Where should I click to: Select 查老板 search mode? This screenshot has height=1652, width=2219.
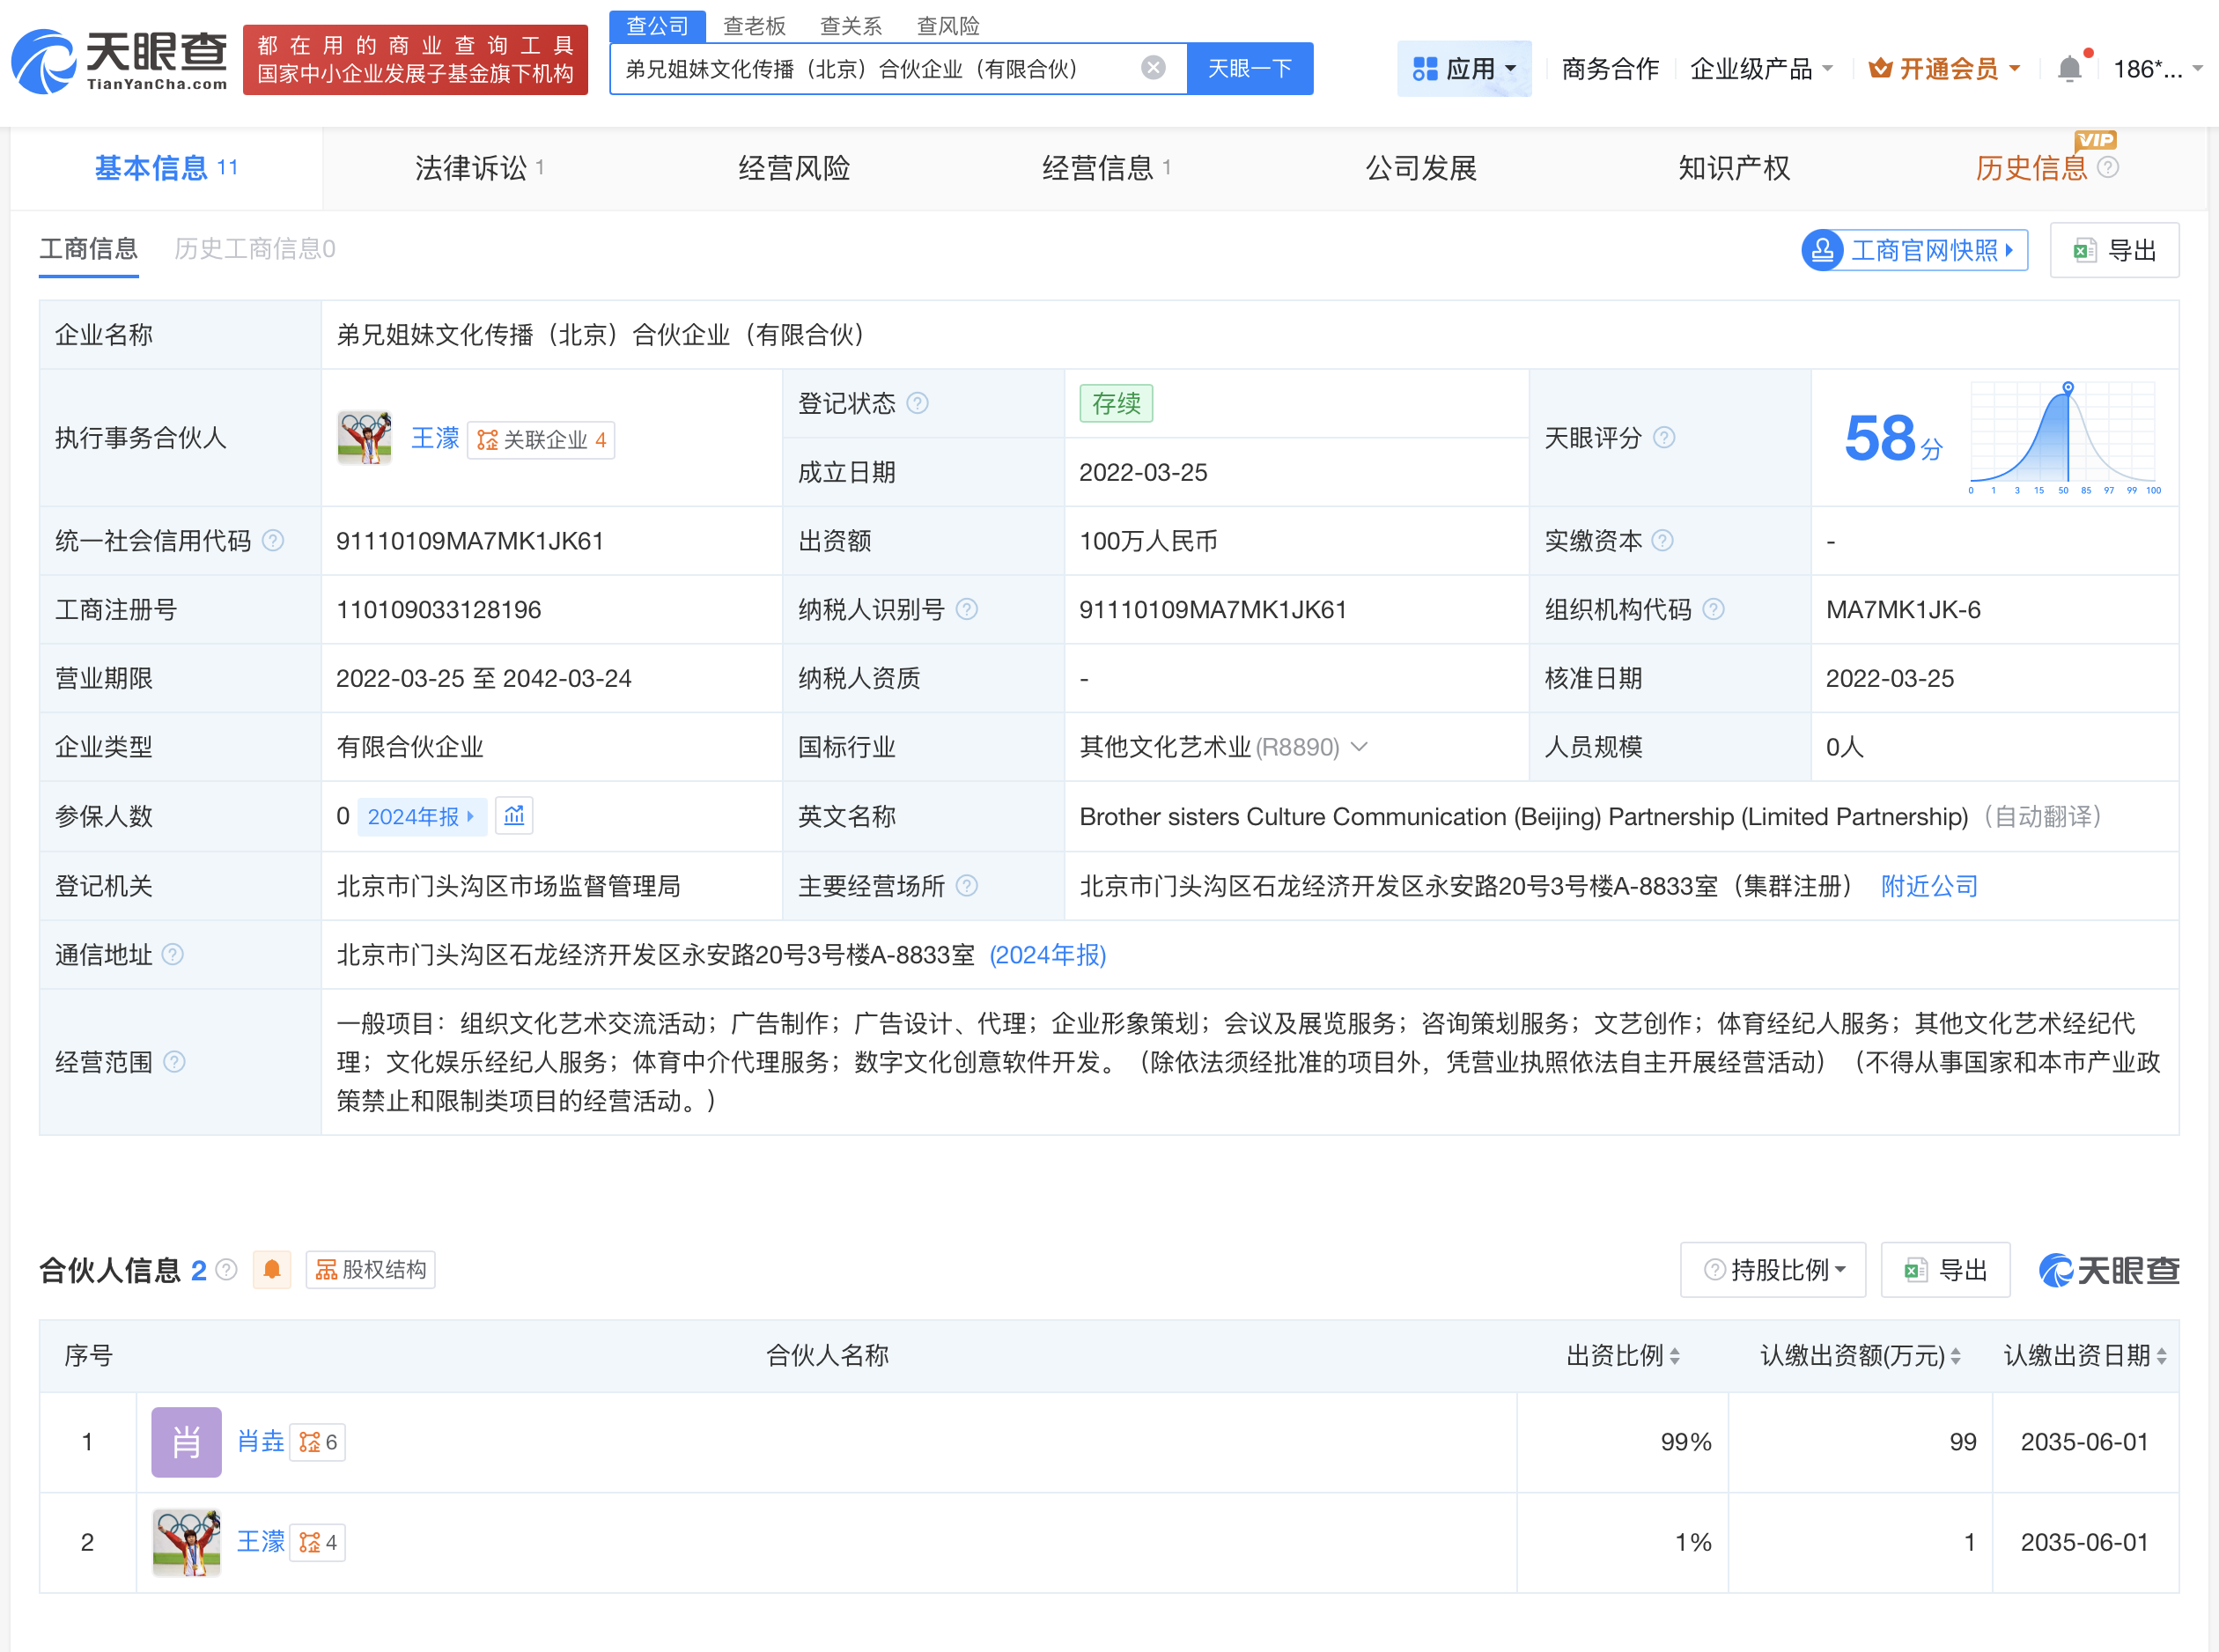(x=754, y=26)
